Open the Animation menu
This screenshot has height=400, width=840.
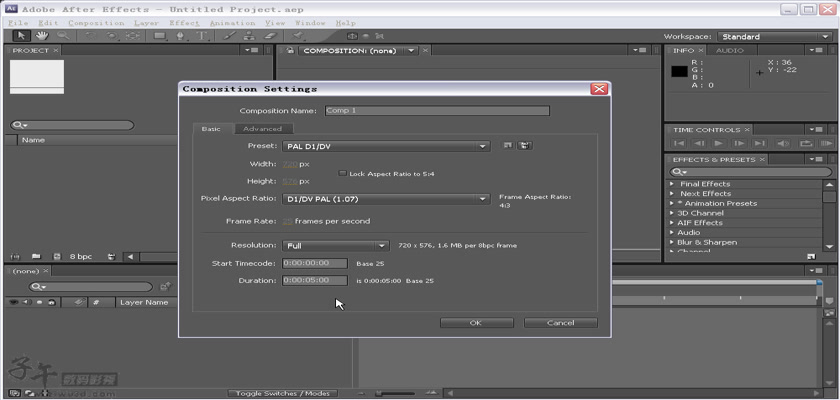coord(232,23)
